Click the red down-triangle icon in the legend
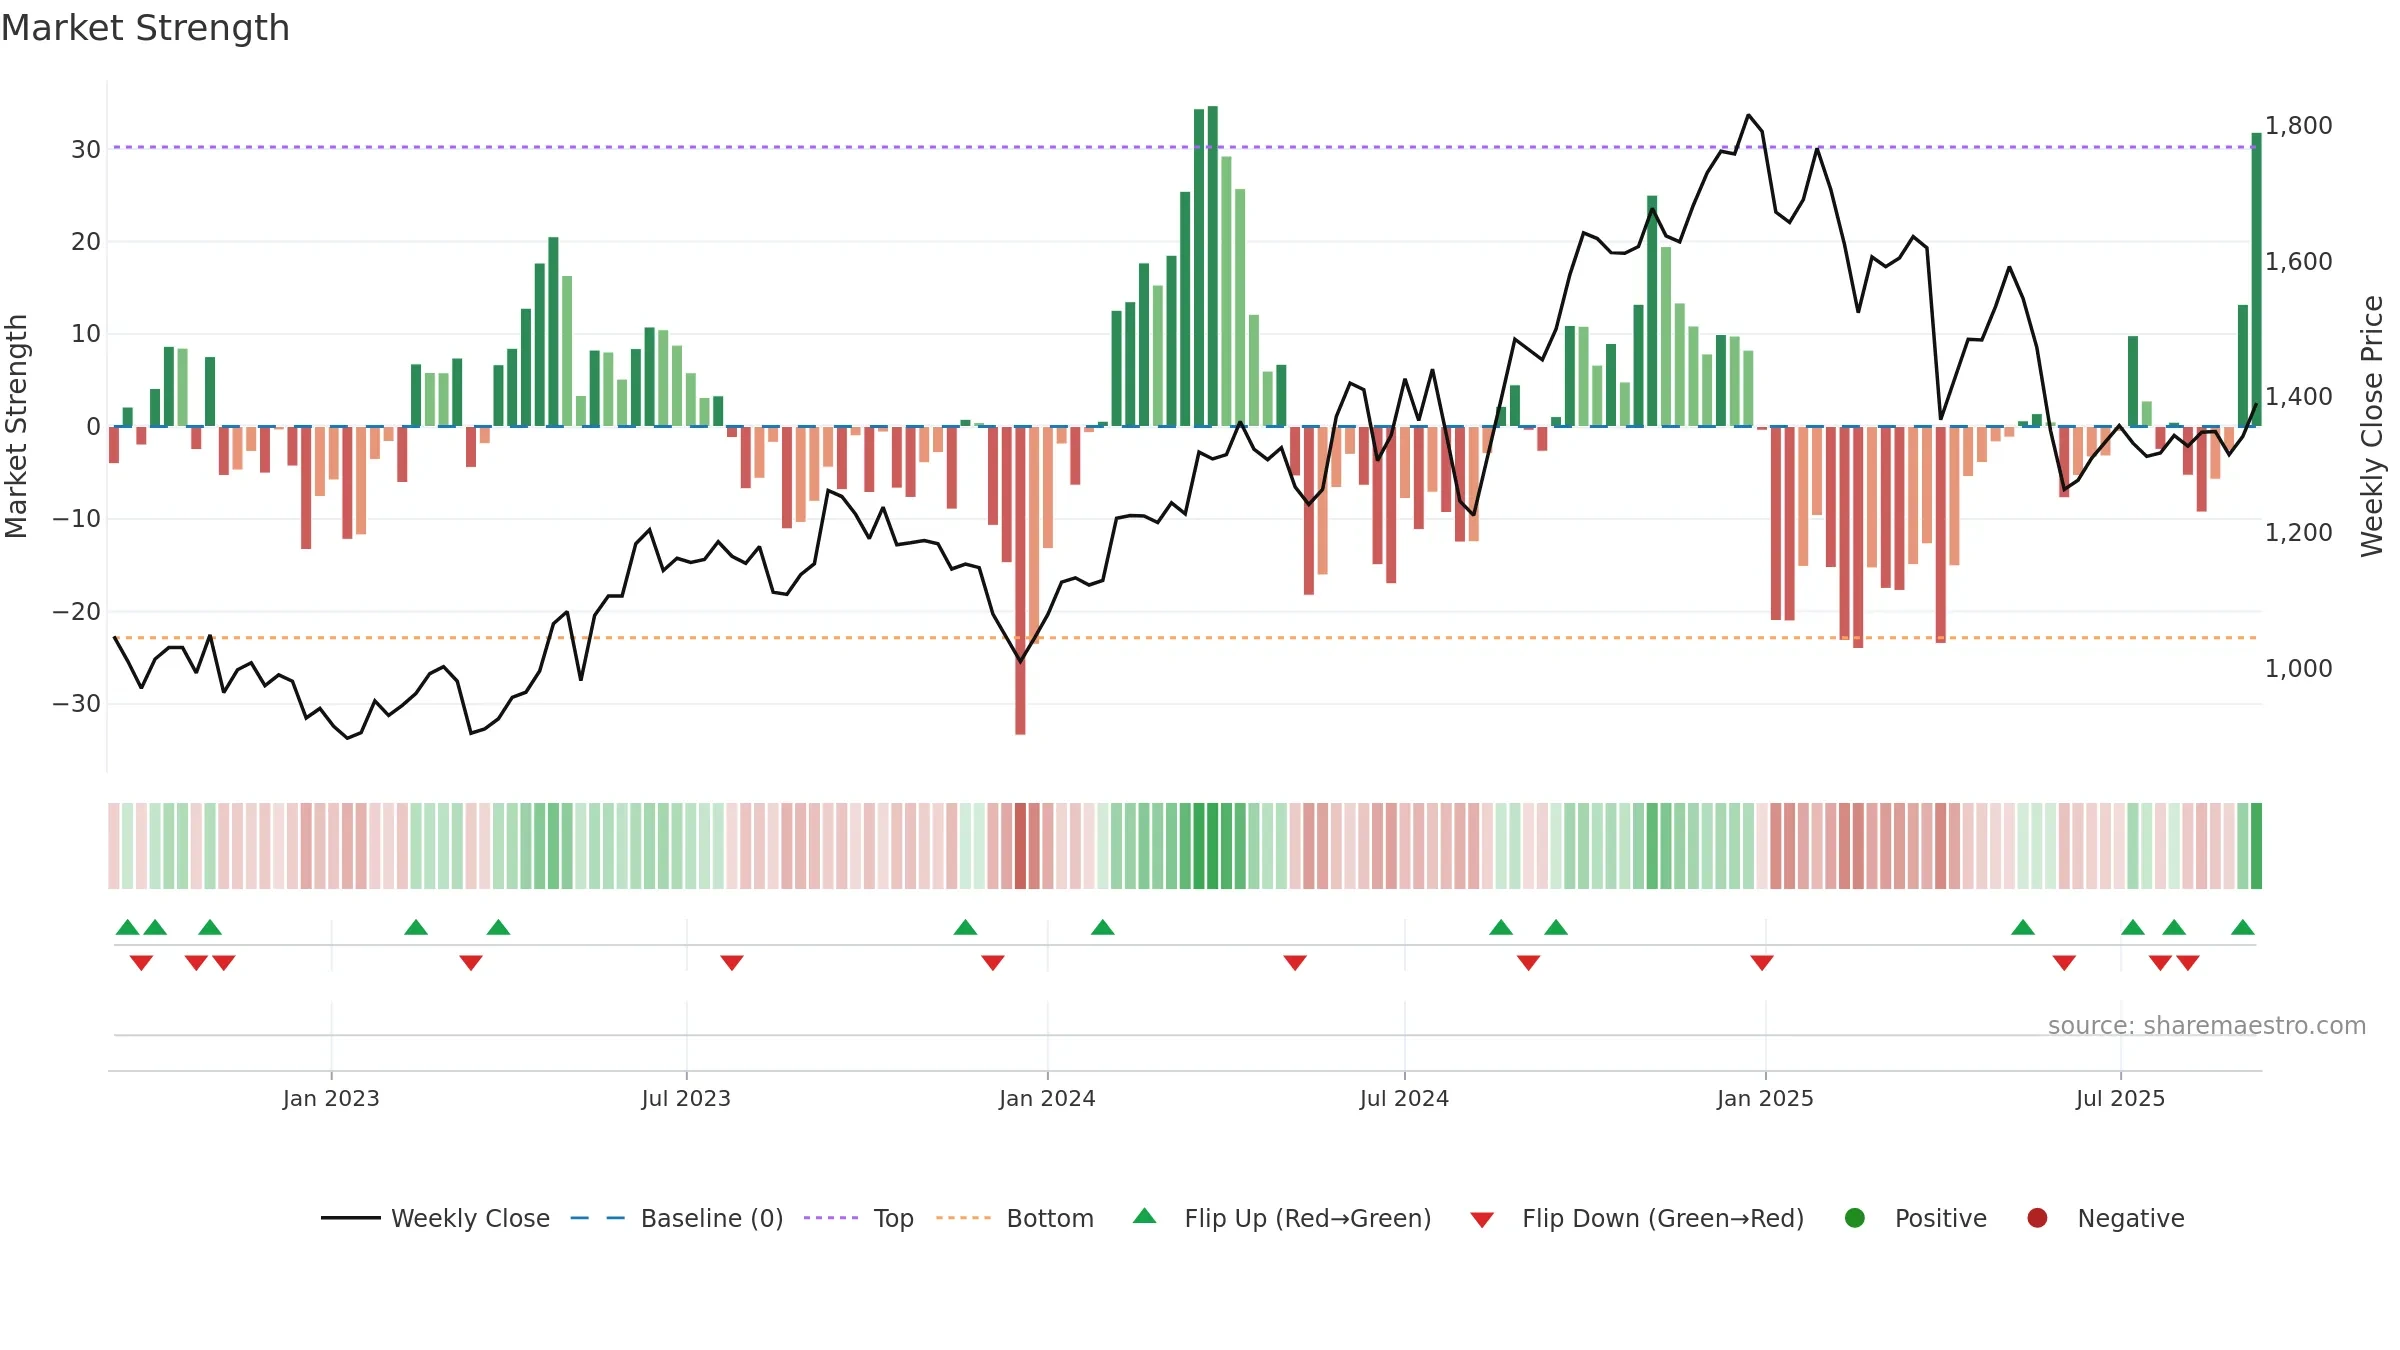Image resolution: width=2400 pixels, height=1350 pixels. pos(1482,1219)
